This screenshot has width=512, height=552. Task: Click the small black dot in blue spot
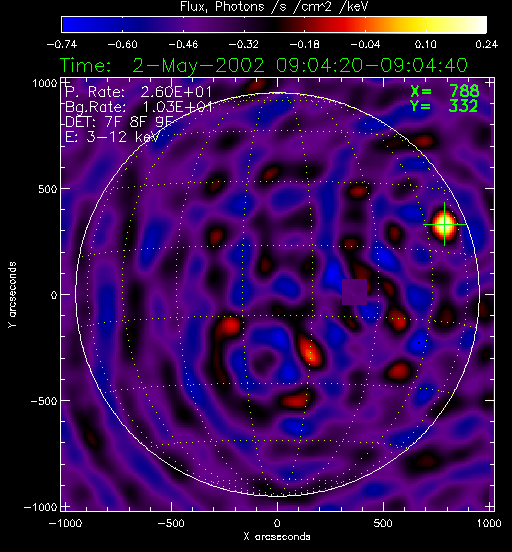pos(419,343)
